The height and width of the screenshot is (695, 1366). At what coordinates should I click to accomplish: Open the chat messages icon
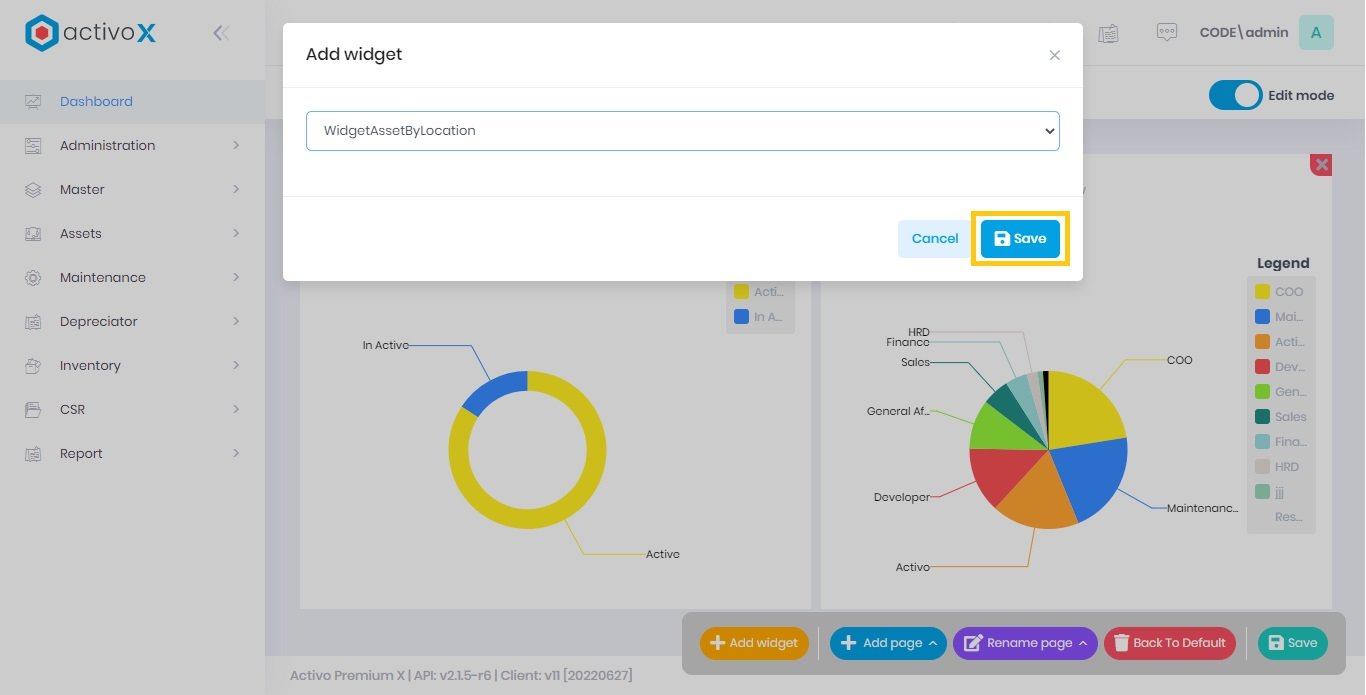point(1166,33)
